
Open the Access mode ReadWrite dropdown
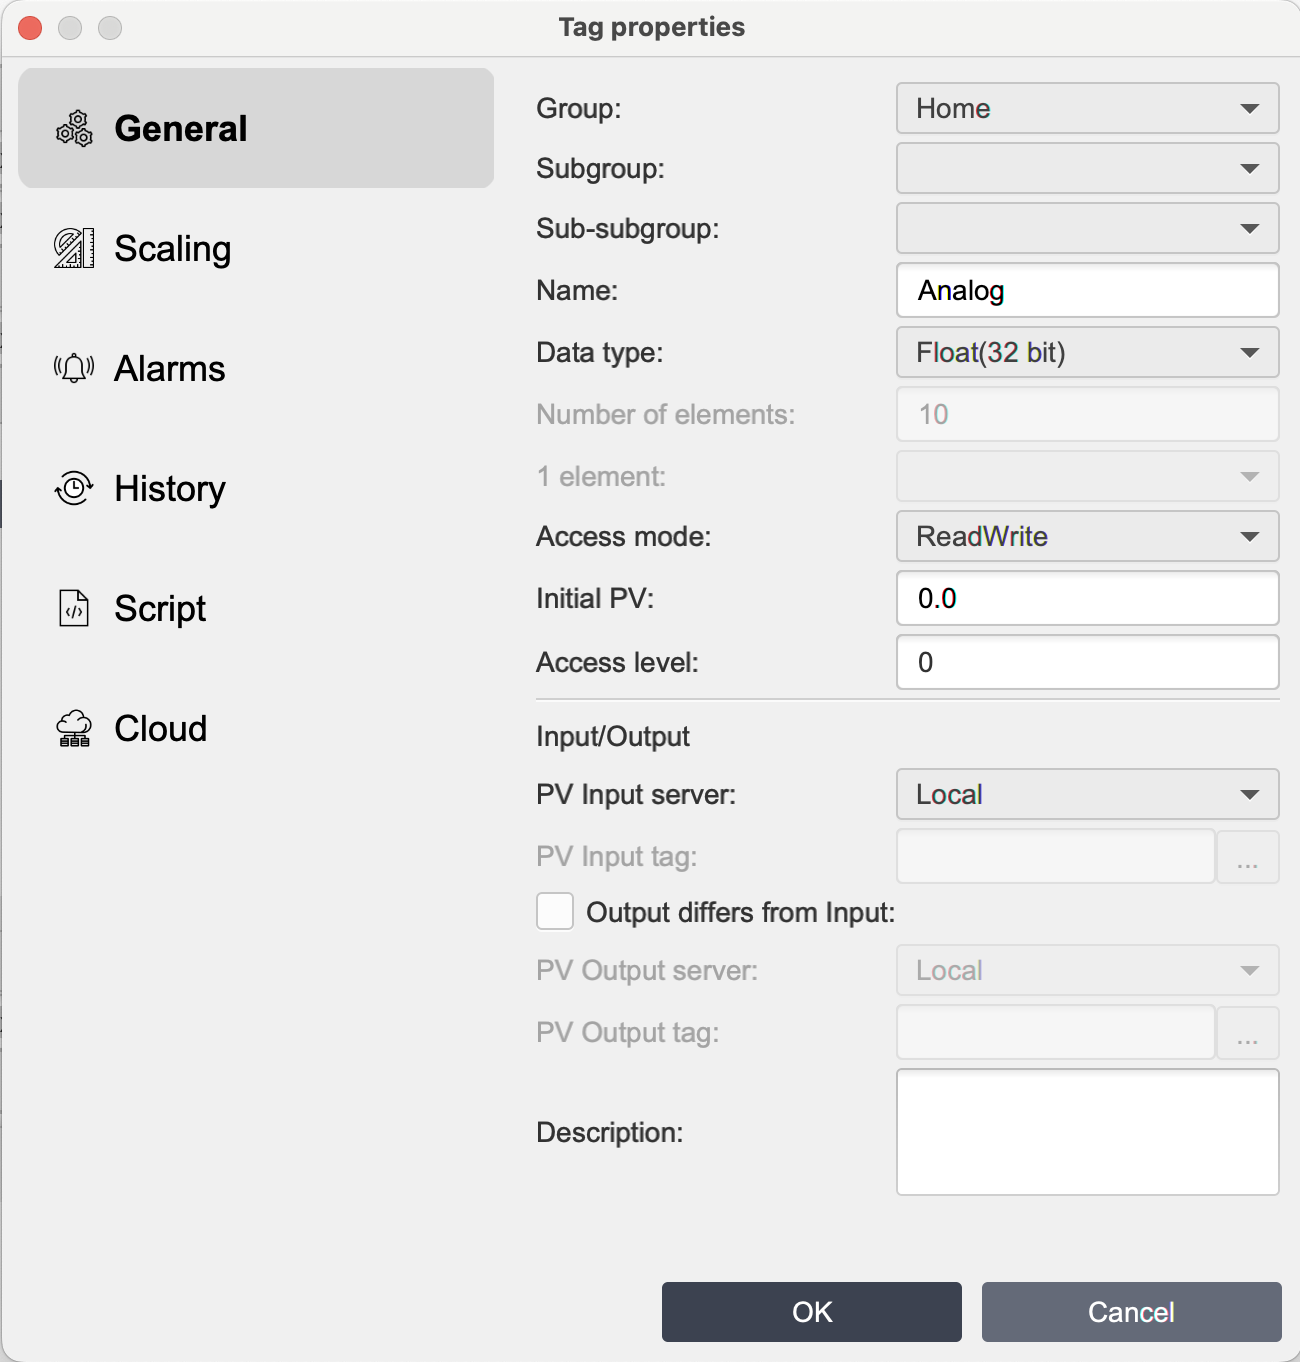point(1087,536)
